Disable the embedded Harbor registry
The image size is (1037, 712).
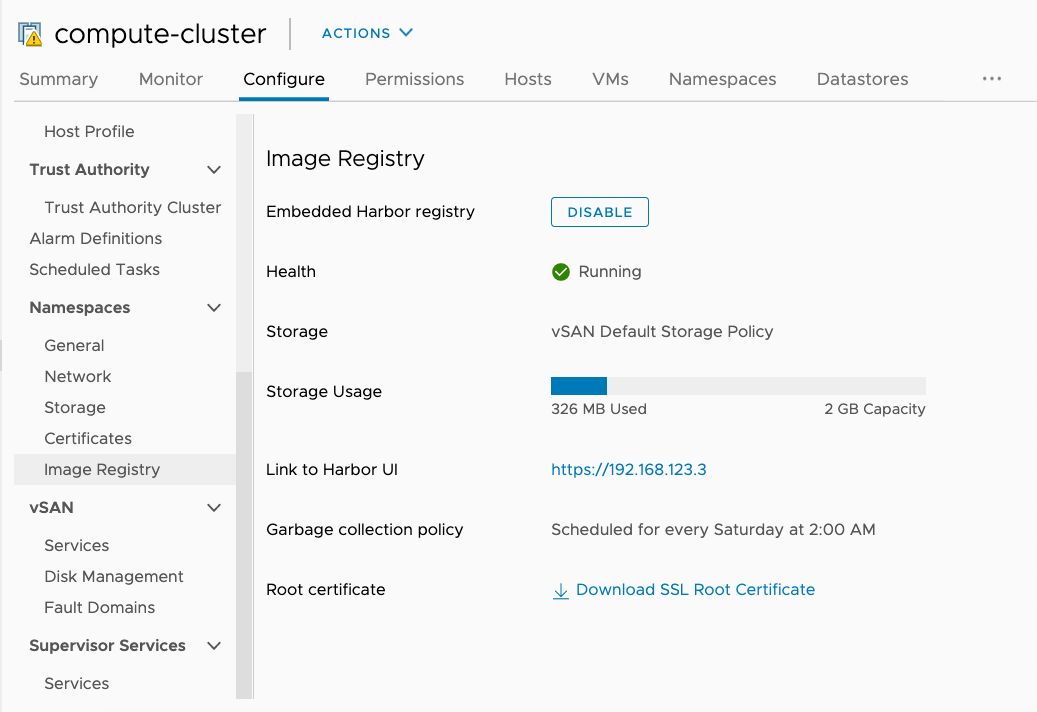[x=600, y=212]
